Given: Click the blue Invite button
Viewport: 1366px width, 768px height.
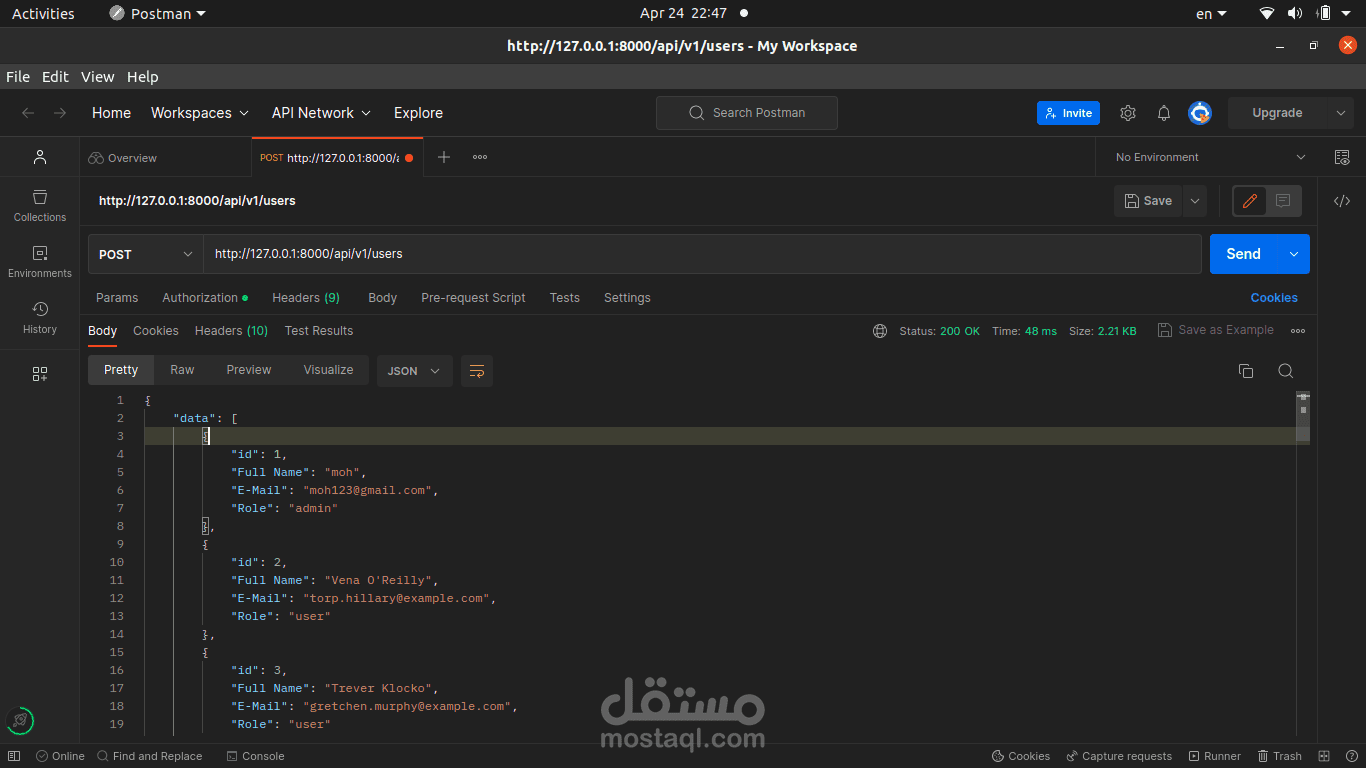Looking at the screenshot, I should [1068, 113].
